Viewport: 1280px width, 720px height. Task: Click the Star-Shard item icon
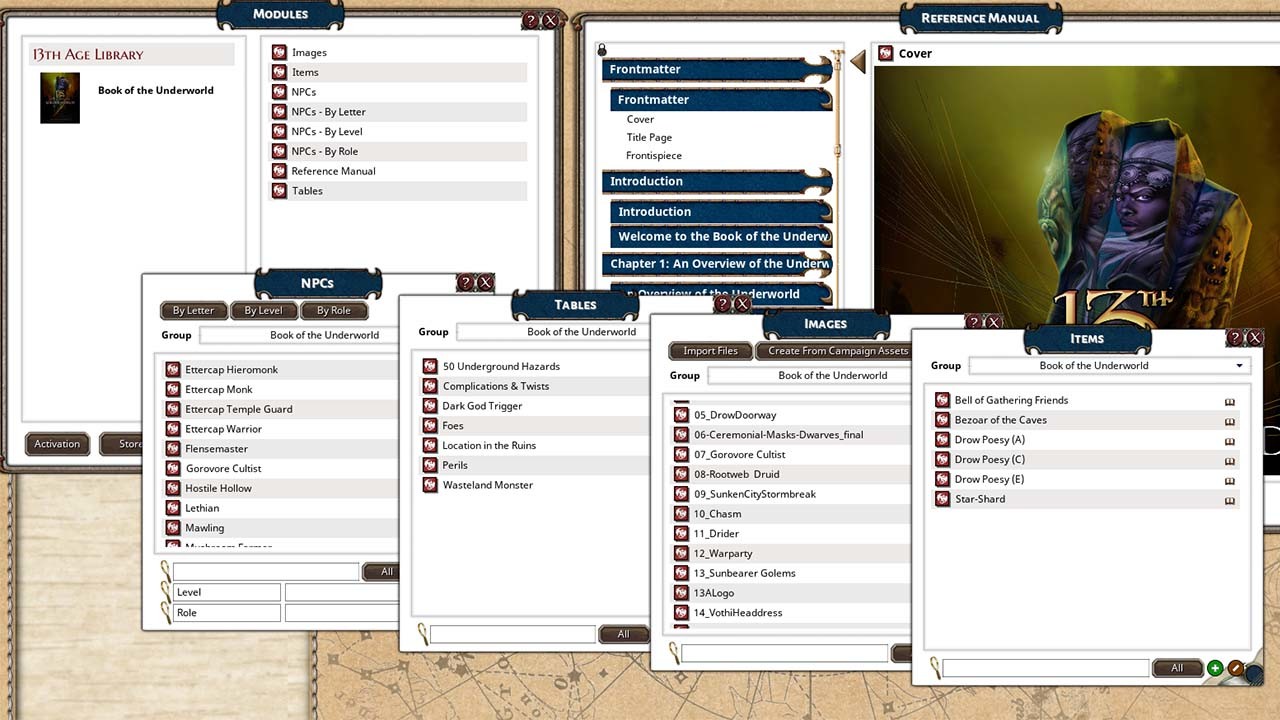tap(941, 499)
